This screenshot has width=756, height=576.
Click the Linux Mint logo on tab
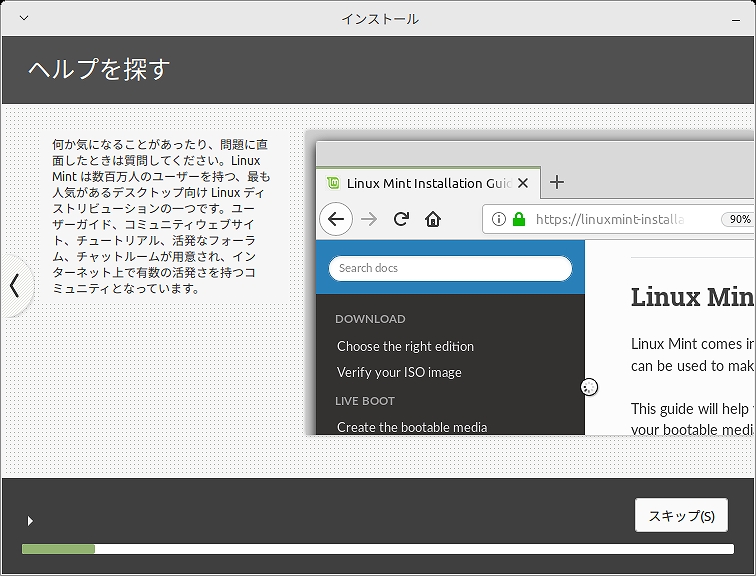(x=333, y=183)
